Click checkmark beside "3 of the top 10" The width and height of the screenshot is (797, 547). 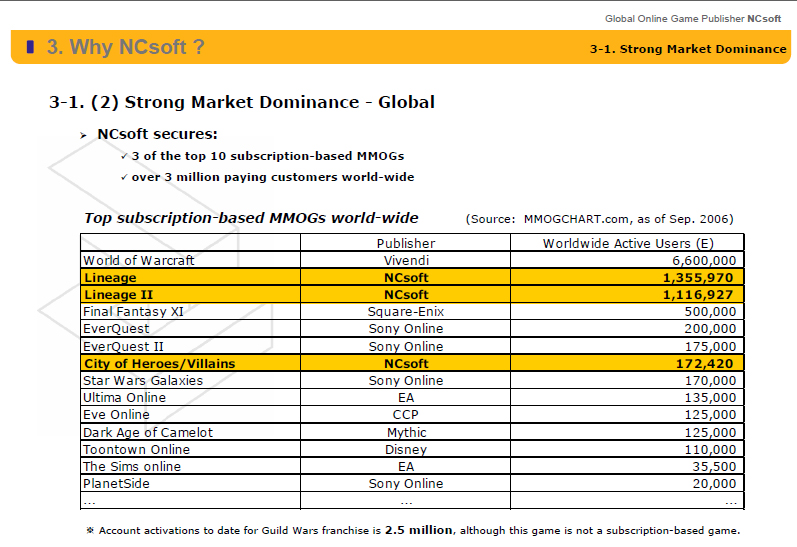(x=123, y=157)
